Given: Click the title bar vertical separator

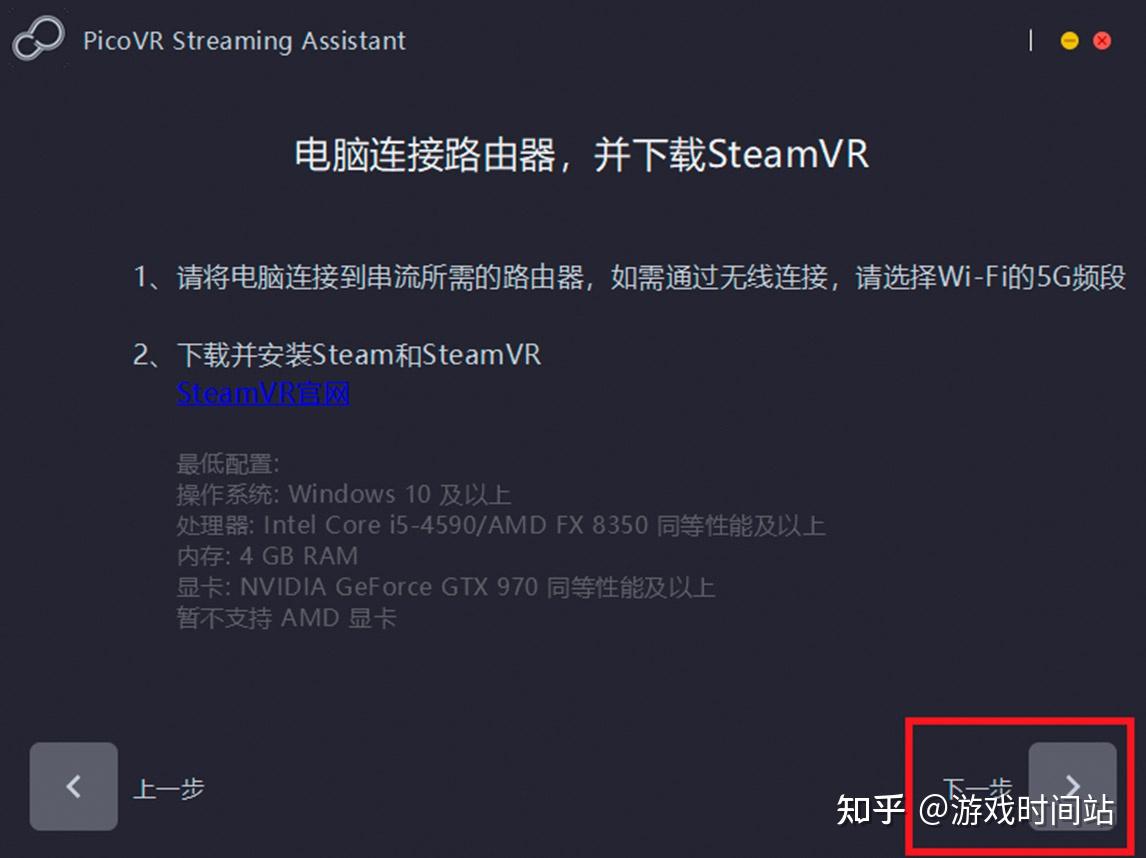Looking at the screenshot, I should coord(1031,40).
